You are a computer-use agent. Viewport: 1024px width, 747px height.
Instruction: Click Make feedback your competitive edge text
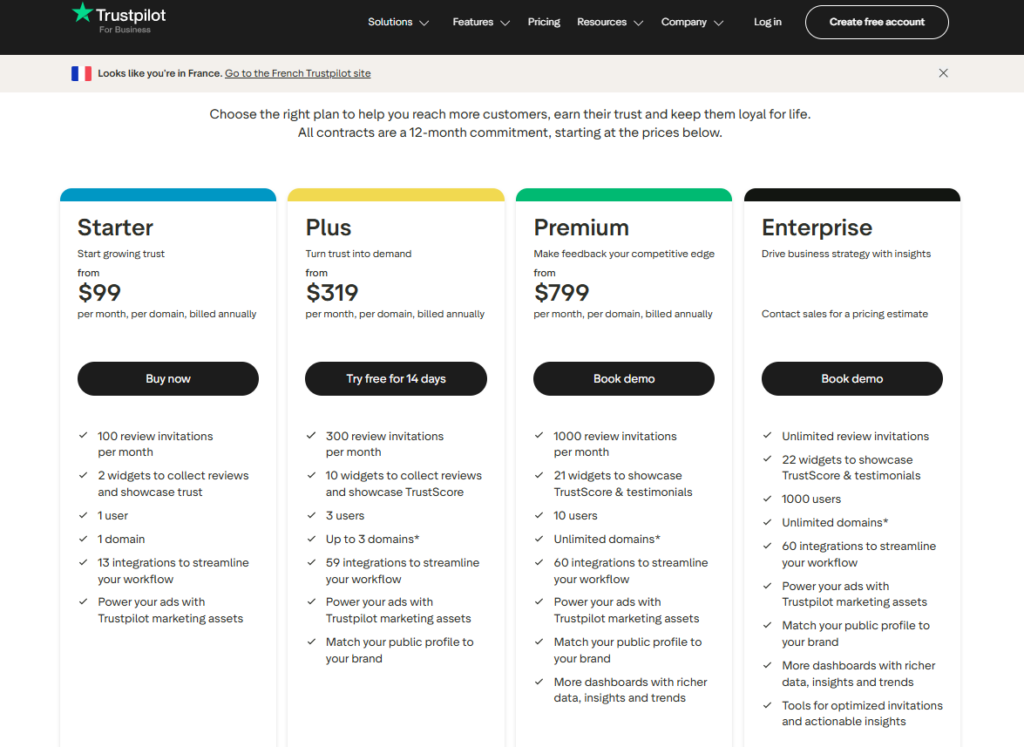tap(624, 254)
